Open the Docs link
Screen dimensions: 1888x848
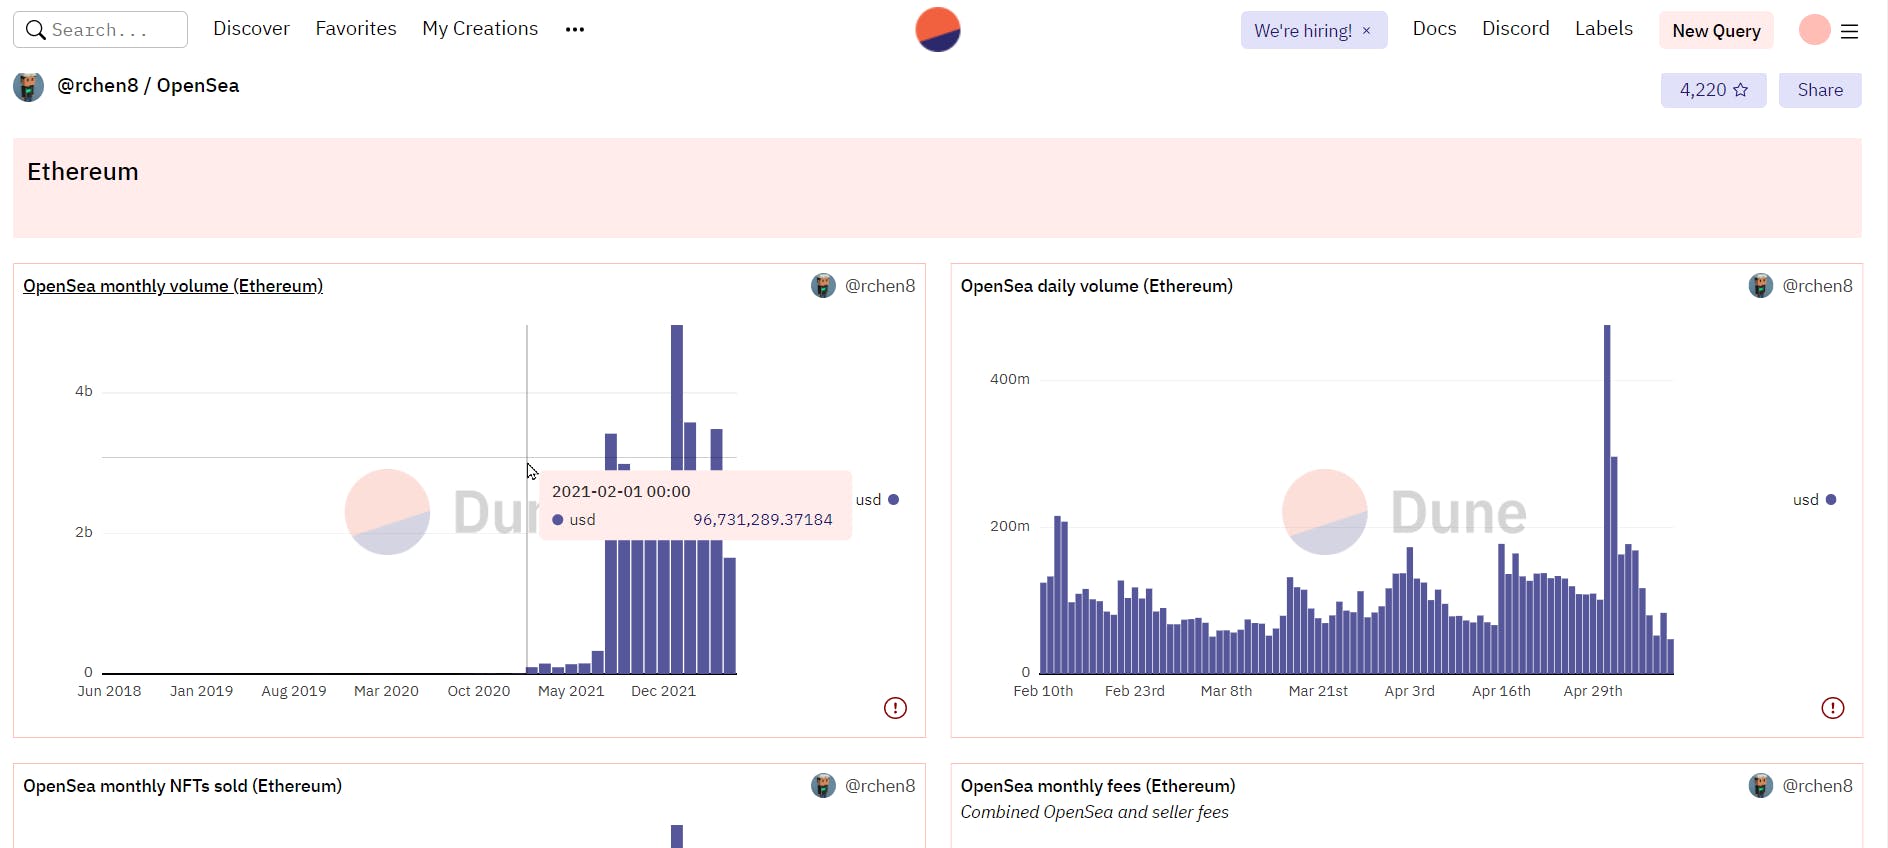1434,29
